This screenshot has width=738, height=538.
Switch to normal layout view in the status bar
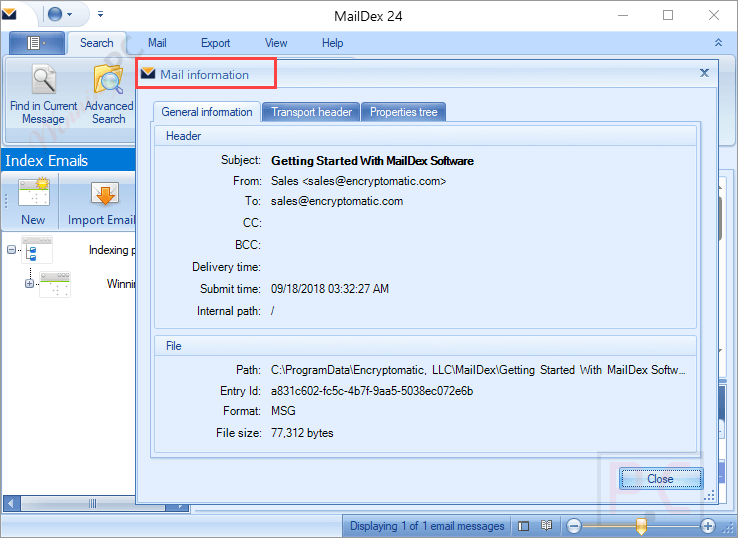[x=523, y=526]
